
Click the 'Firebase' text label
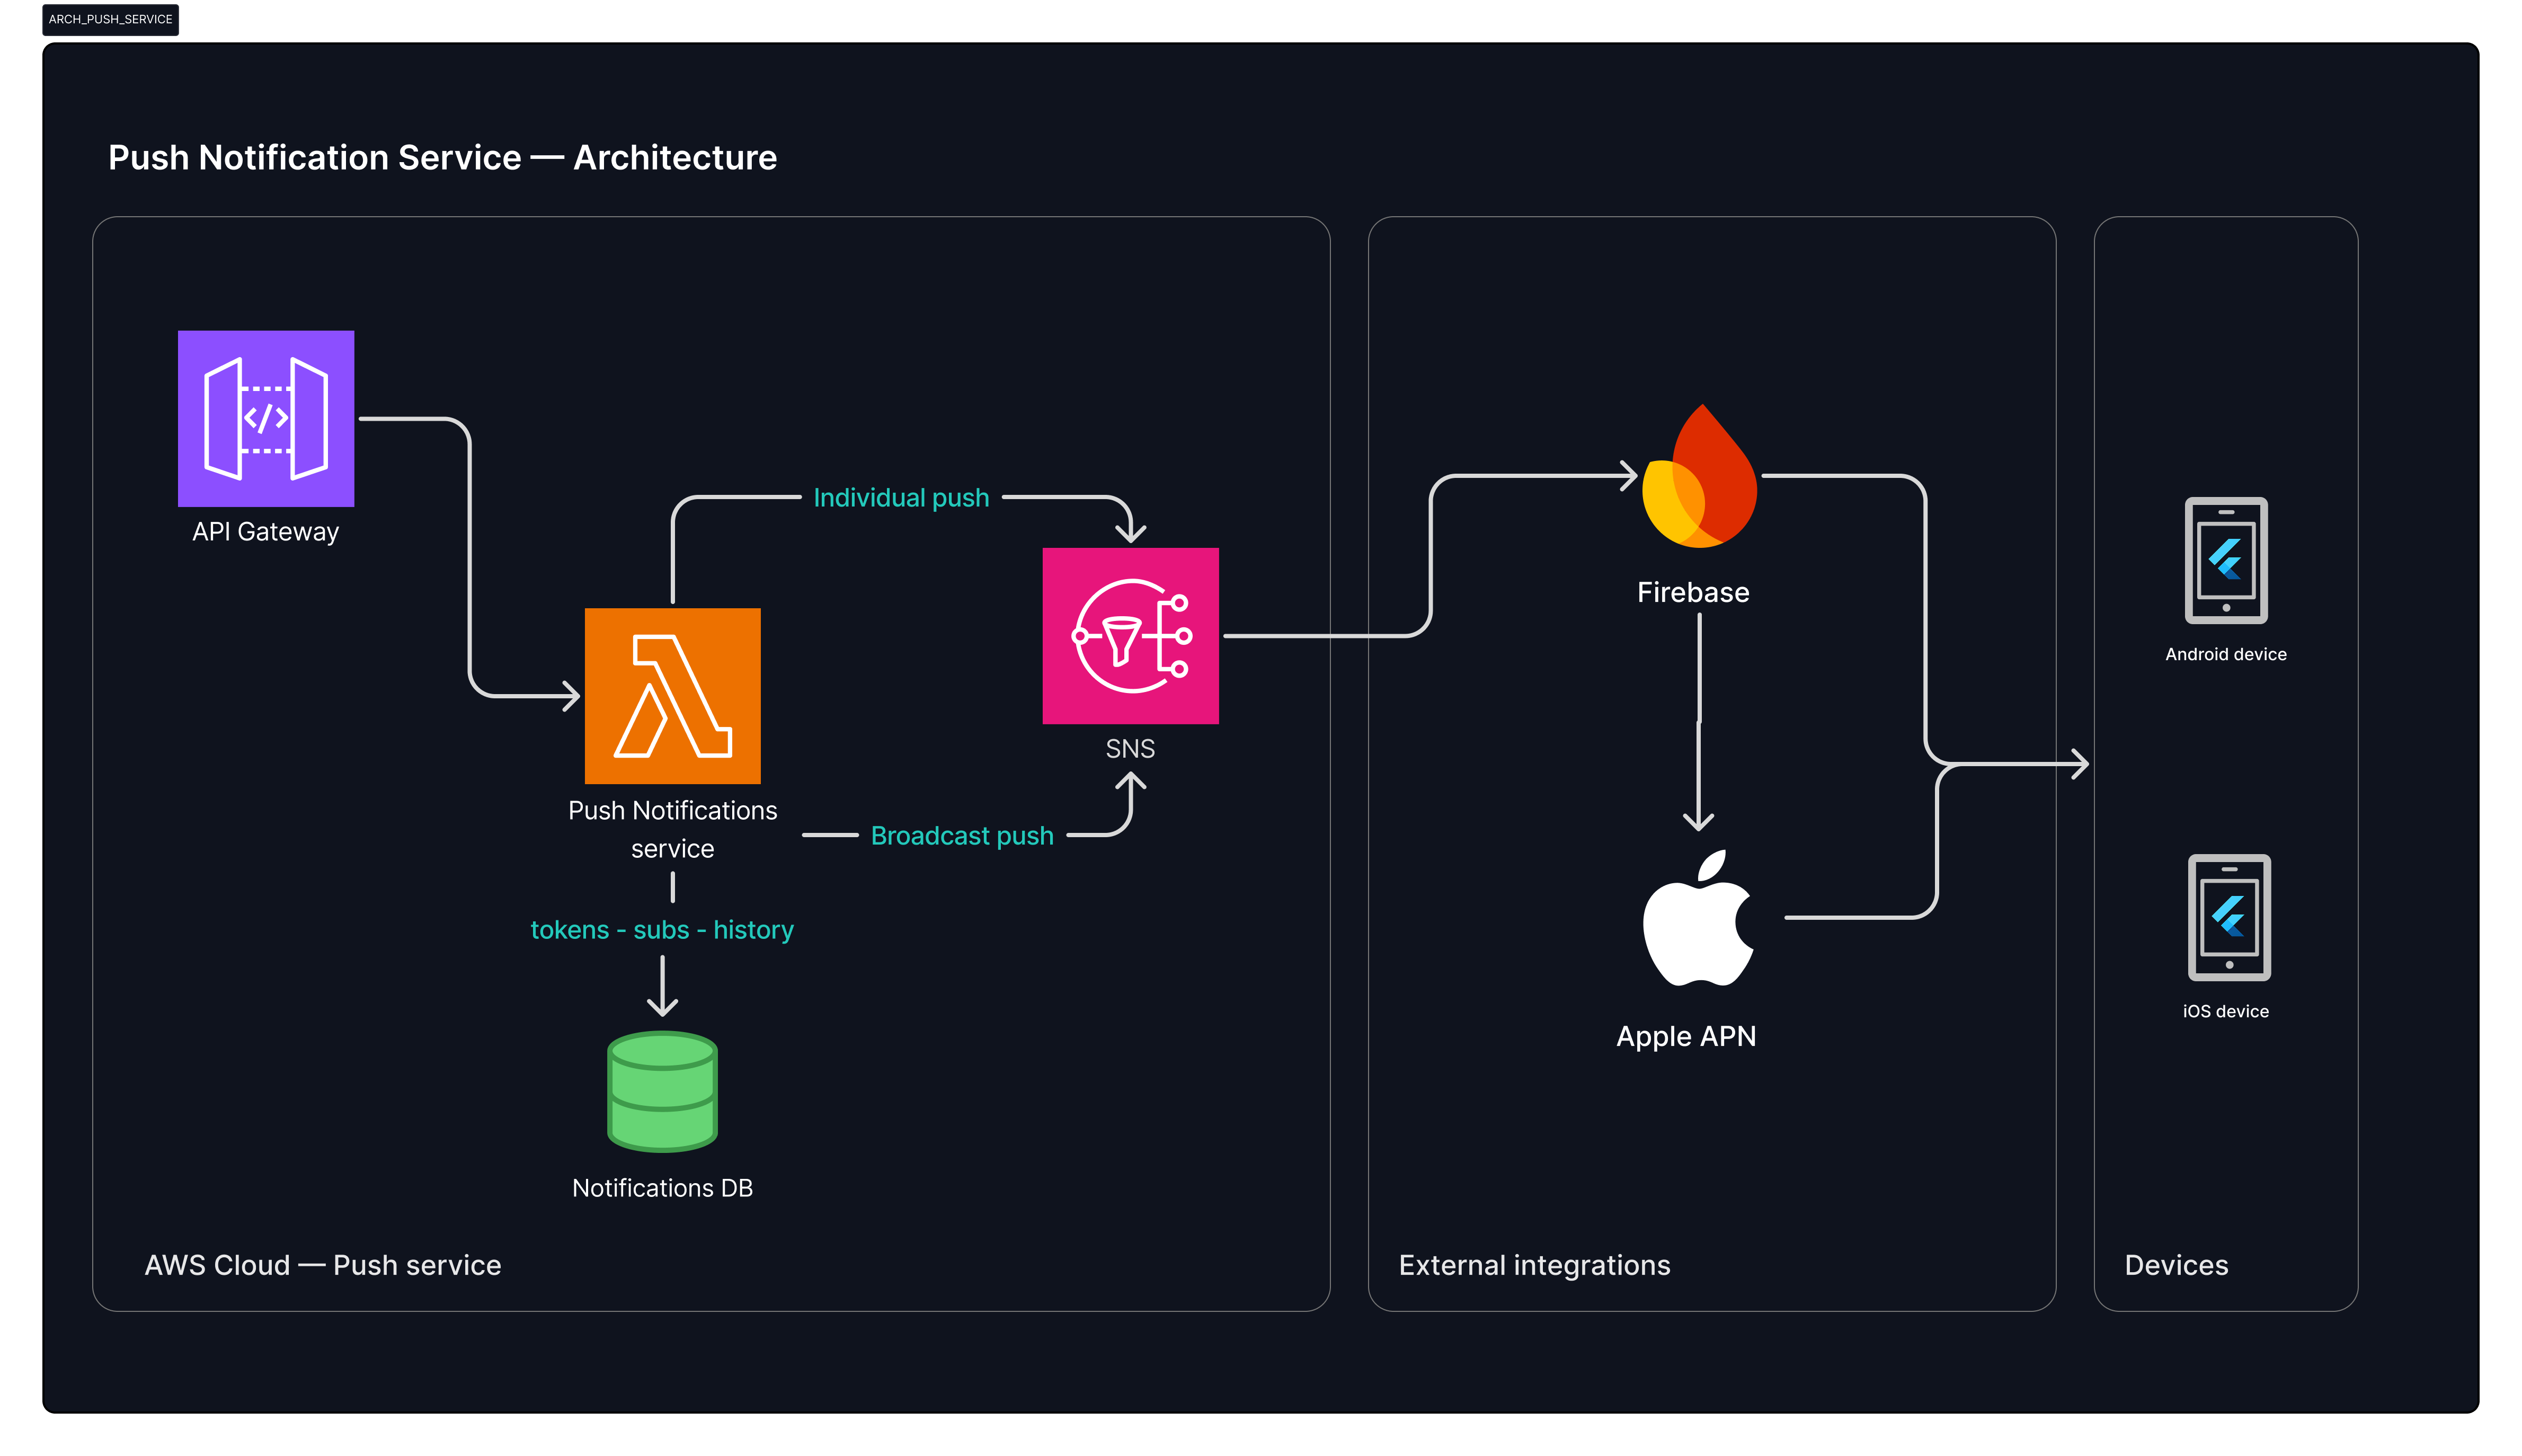click(x=1693, y=593)
